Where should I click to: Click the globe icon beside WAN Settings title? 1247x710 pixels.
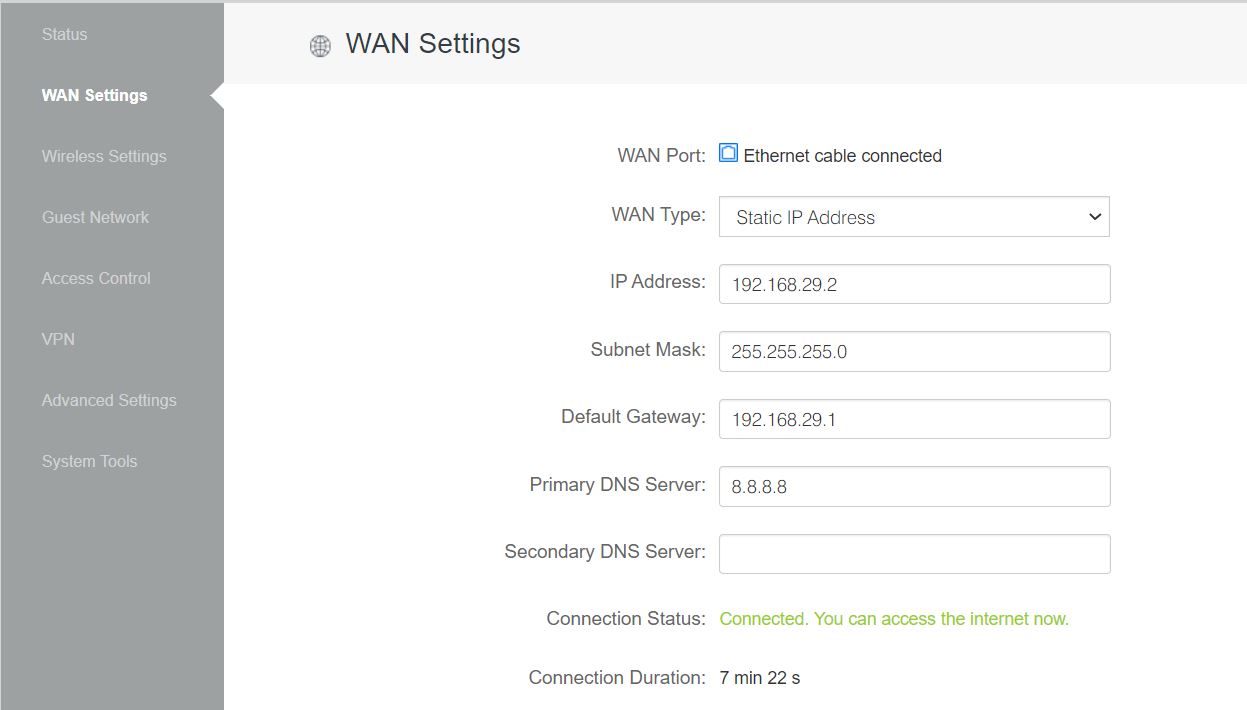click(320, 46)
